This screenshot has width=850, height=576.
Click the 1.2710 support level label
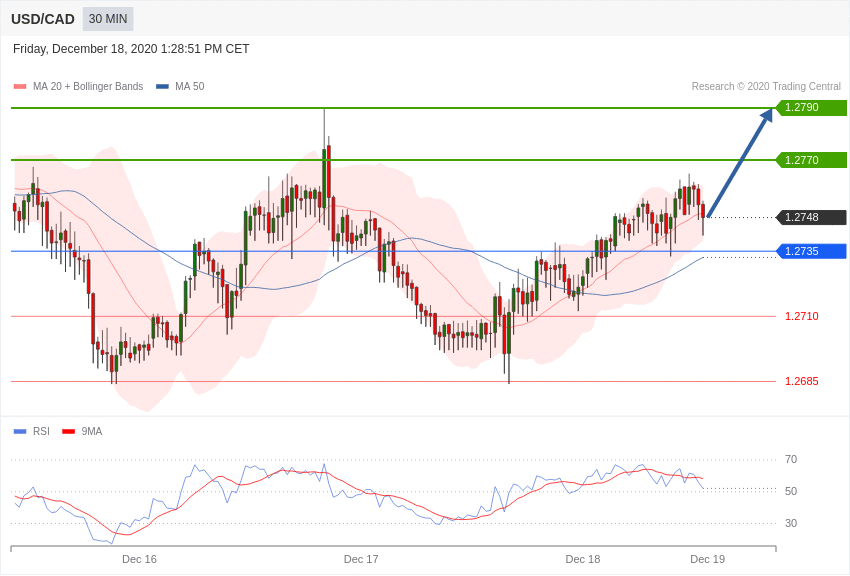[802, 316]
